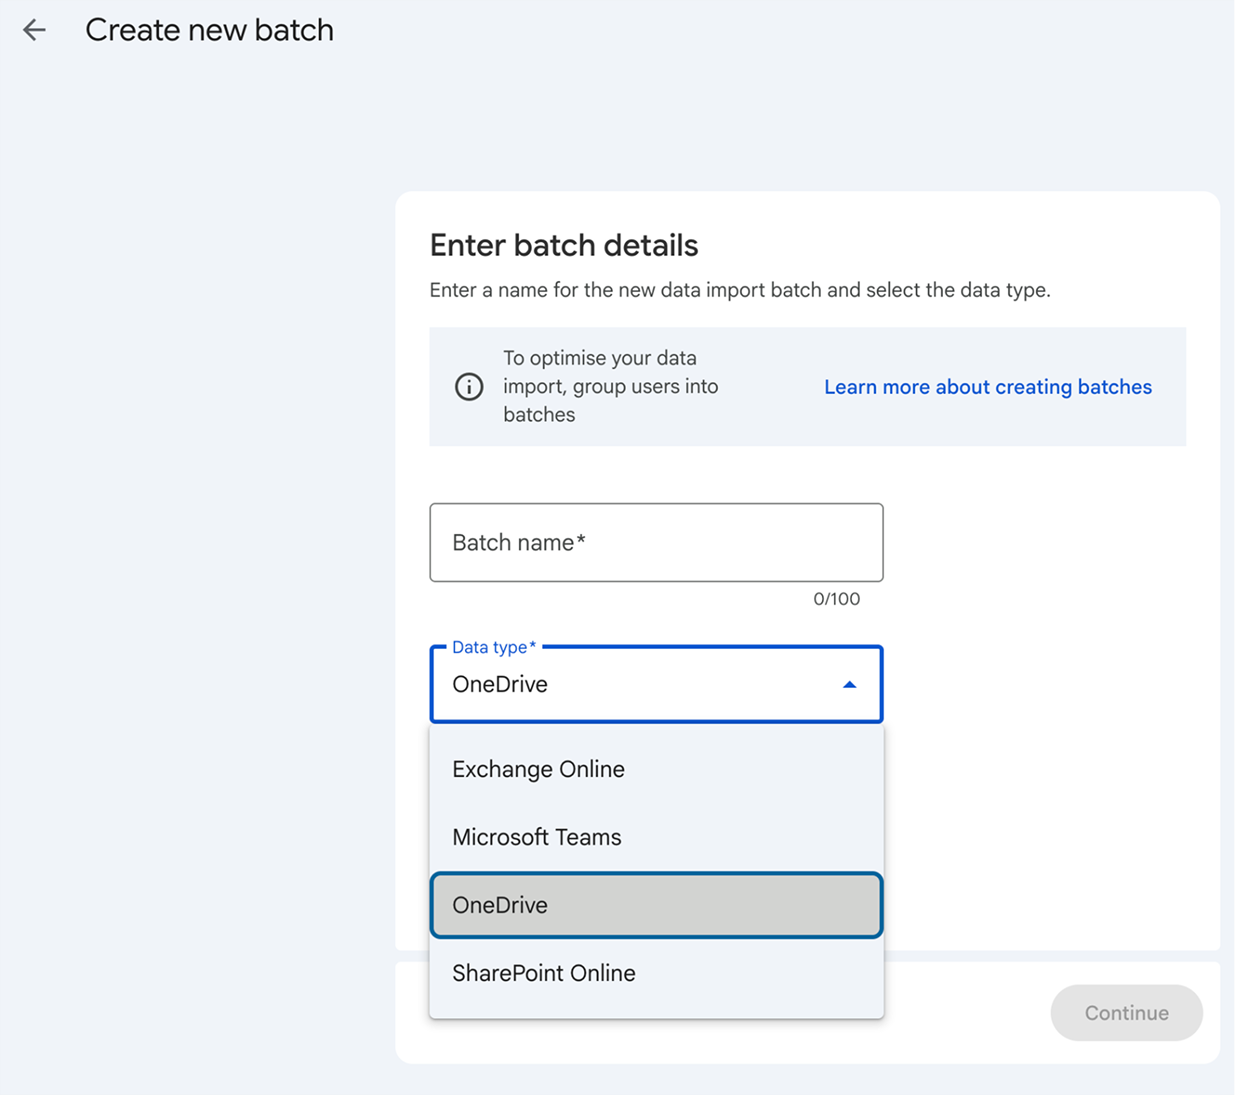Pick the highlighted OneDrive option in list
Screen dimensions: 1235x1095
tap(656, 905)
